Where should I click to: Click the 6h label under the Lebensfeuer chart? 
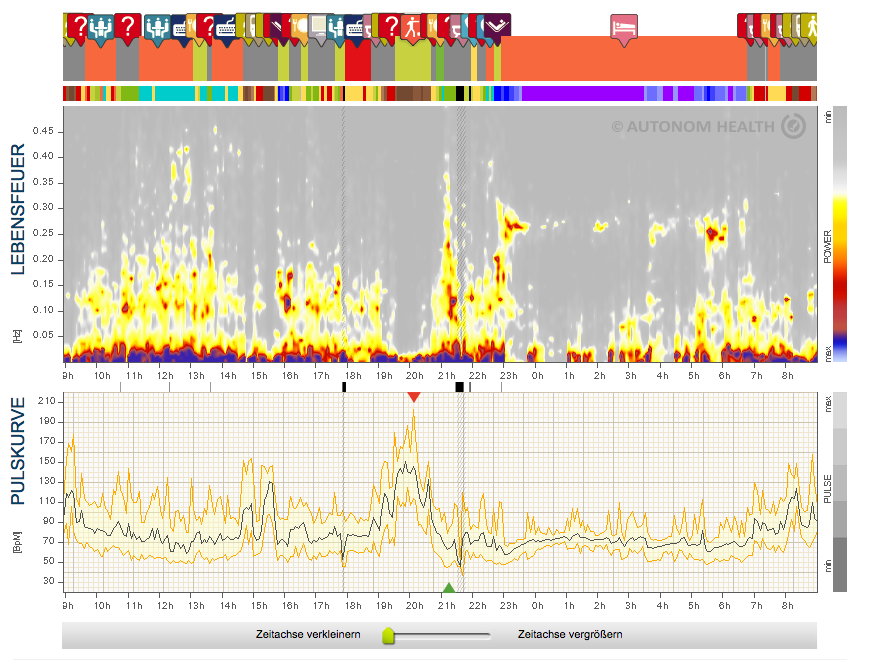(724, 376)
